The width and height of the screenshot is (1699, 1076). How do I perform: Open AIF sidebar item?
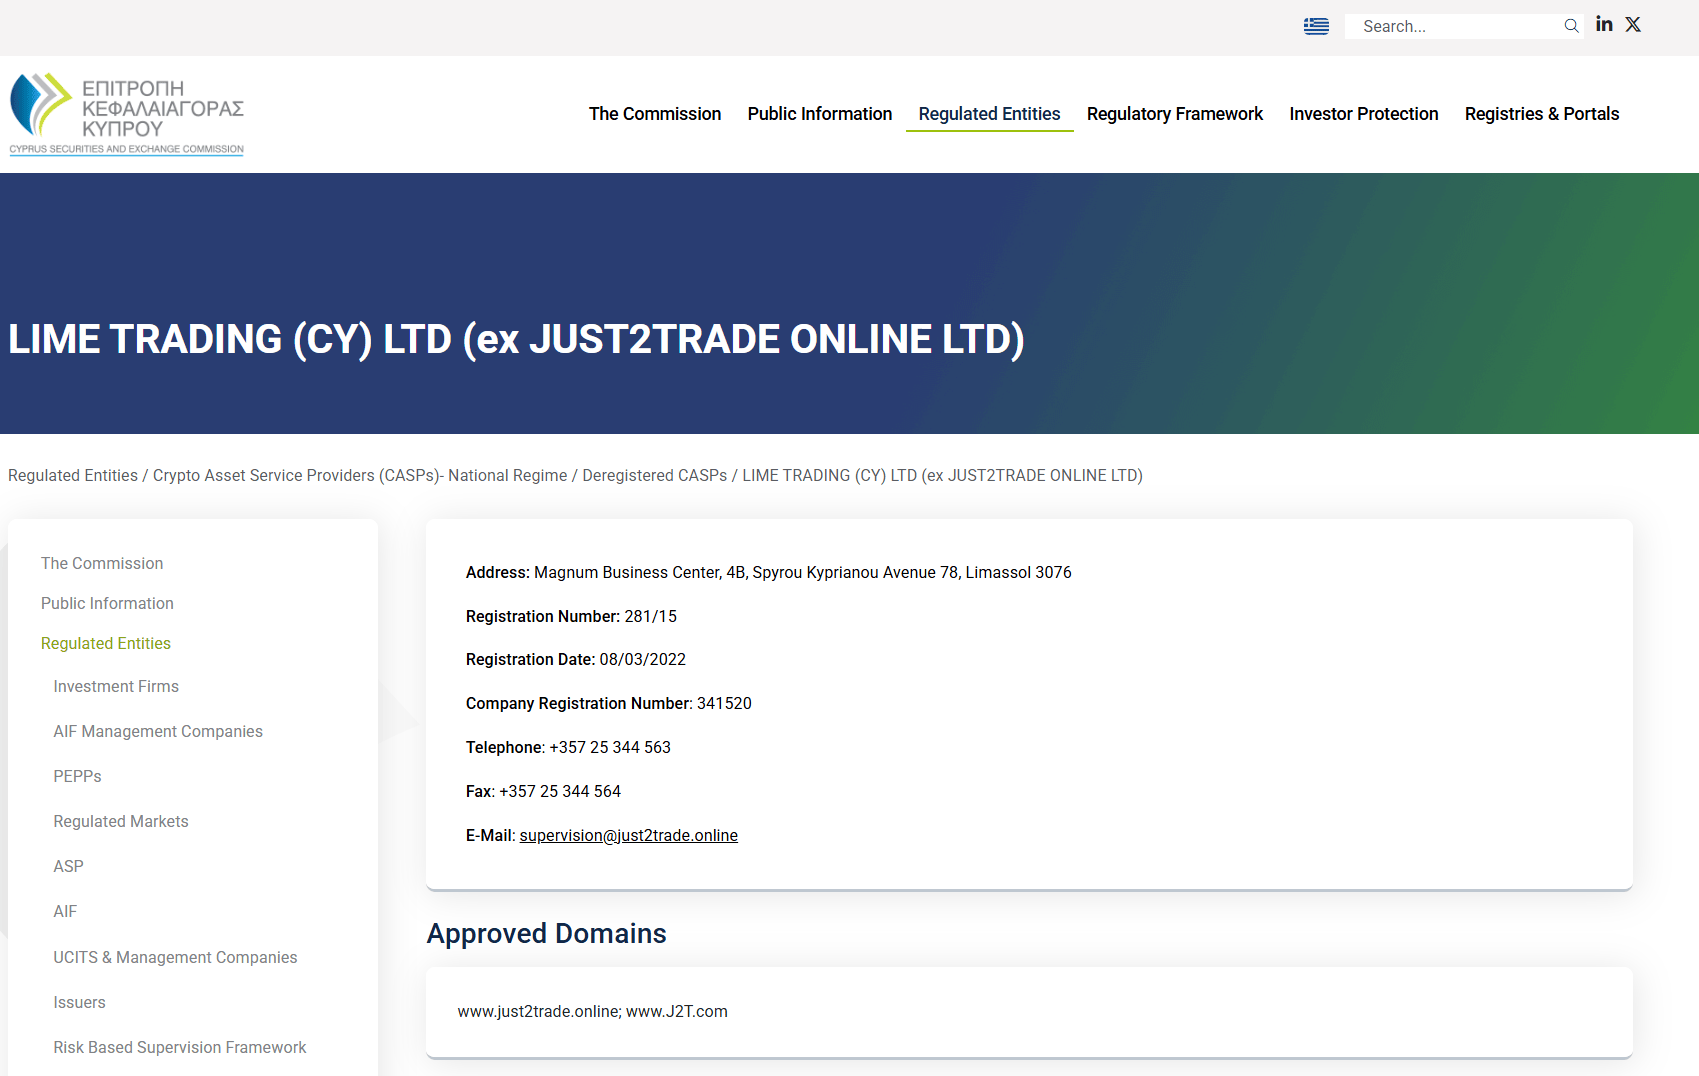click(65, 911)
